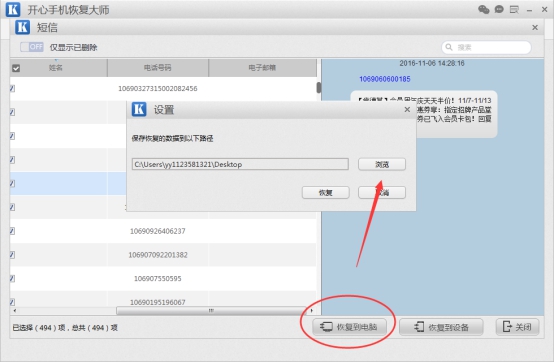Select the number 10690327315002082456
The image size is (554, 362).
coord(158,89)
